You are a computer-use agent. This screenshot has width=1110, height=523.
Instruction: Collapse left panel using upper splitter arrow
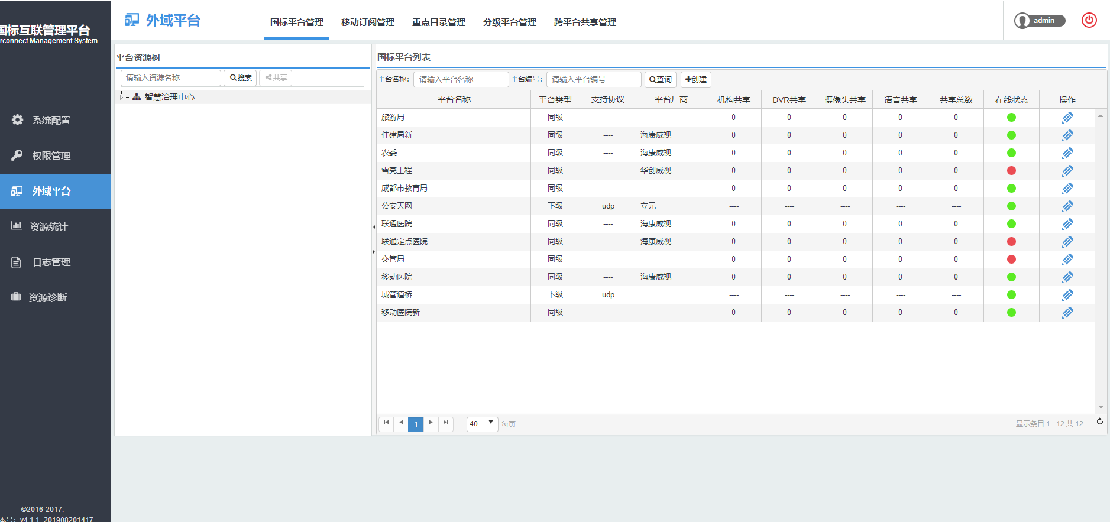(x=373, y=226)
